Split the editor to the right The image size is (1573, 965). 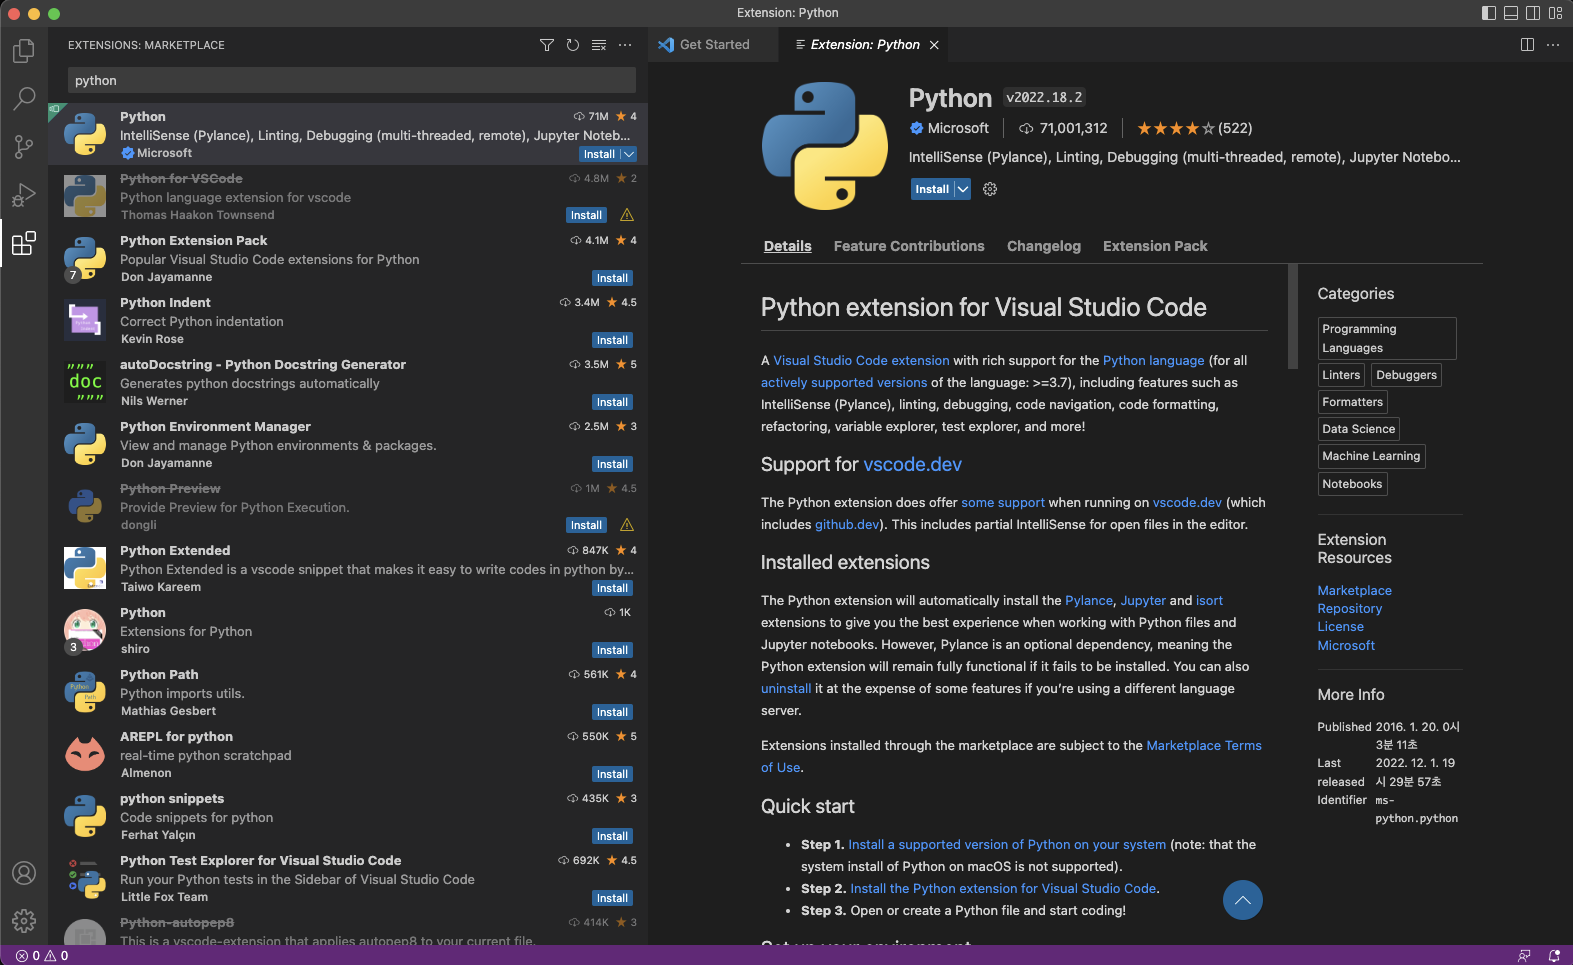1527,45
